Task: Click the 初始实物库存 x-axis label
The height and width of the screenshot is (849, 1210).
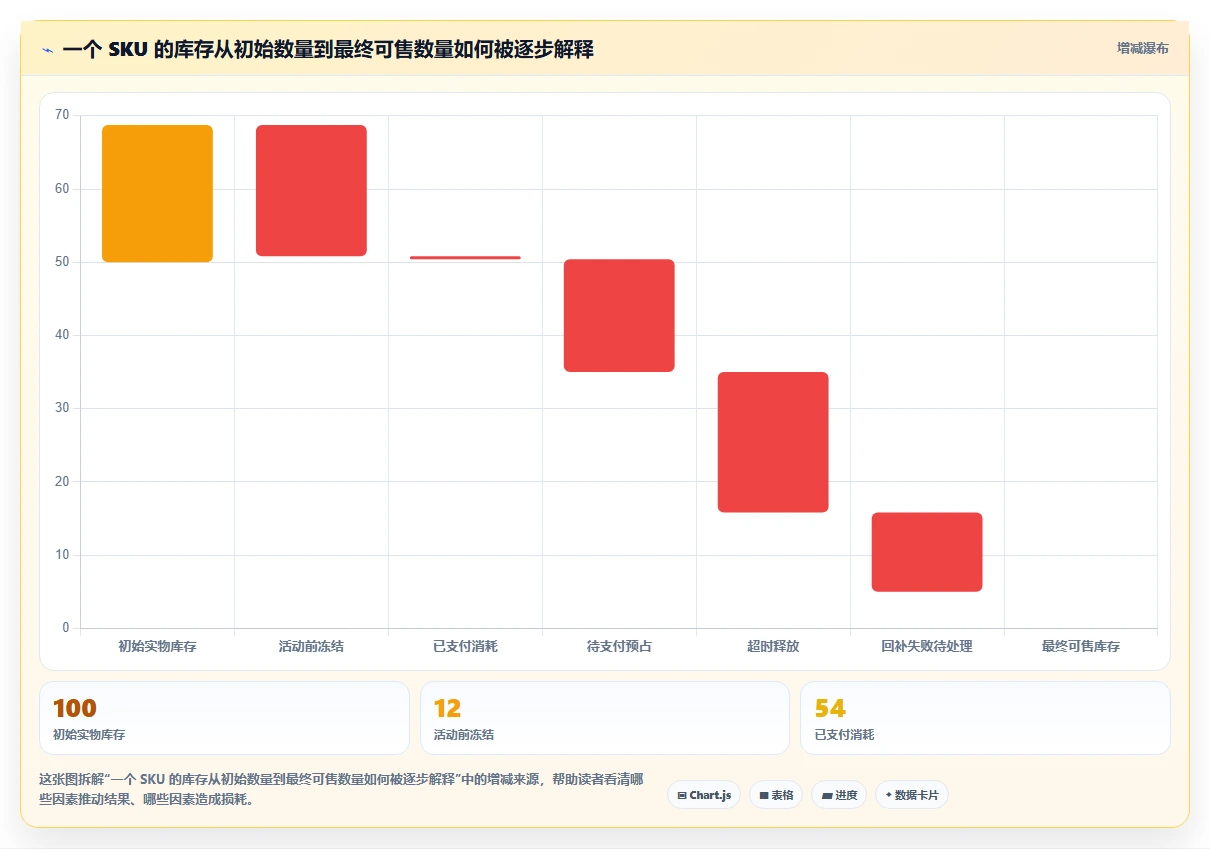Action: 157,646
